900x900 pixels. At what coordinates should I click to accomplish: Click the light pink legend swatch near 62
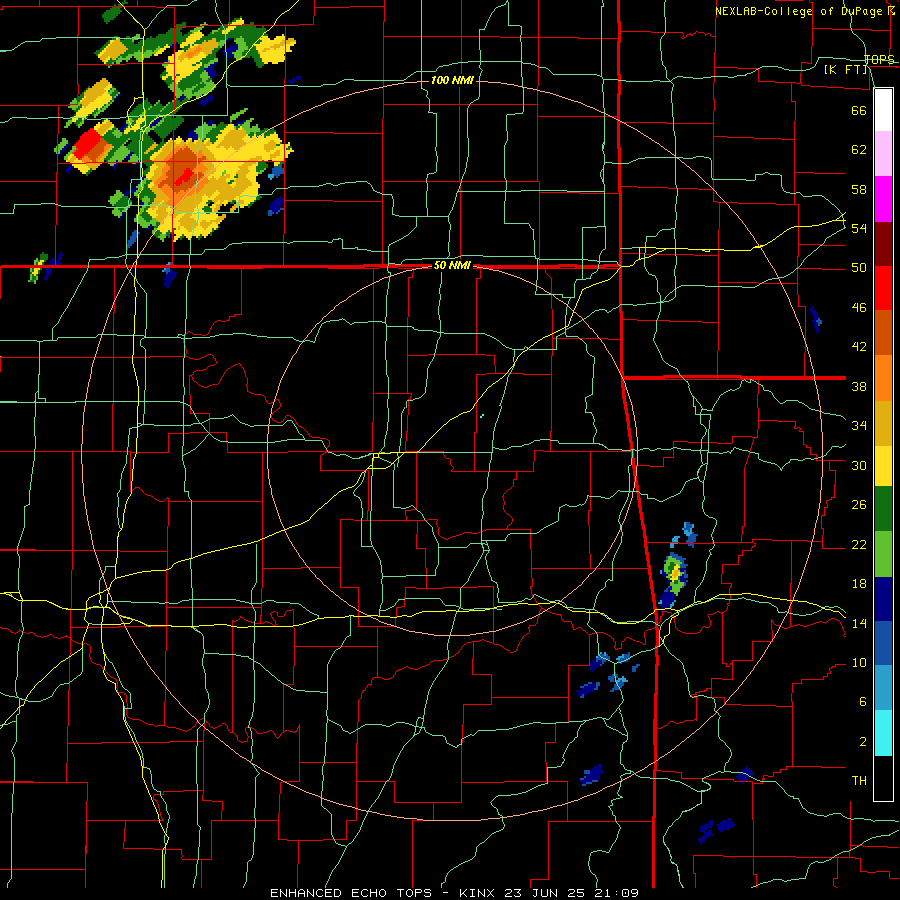tap(883, 154)
